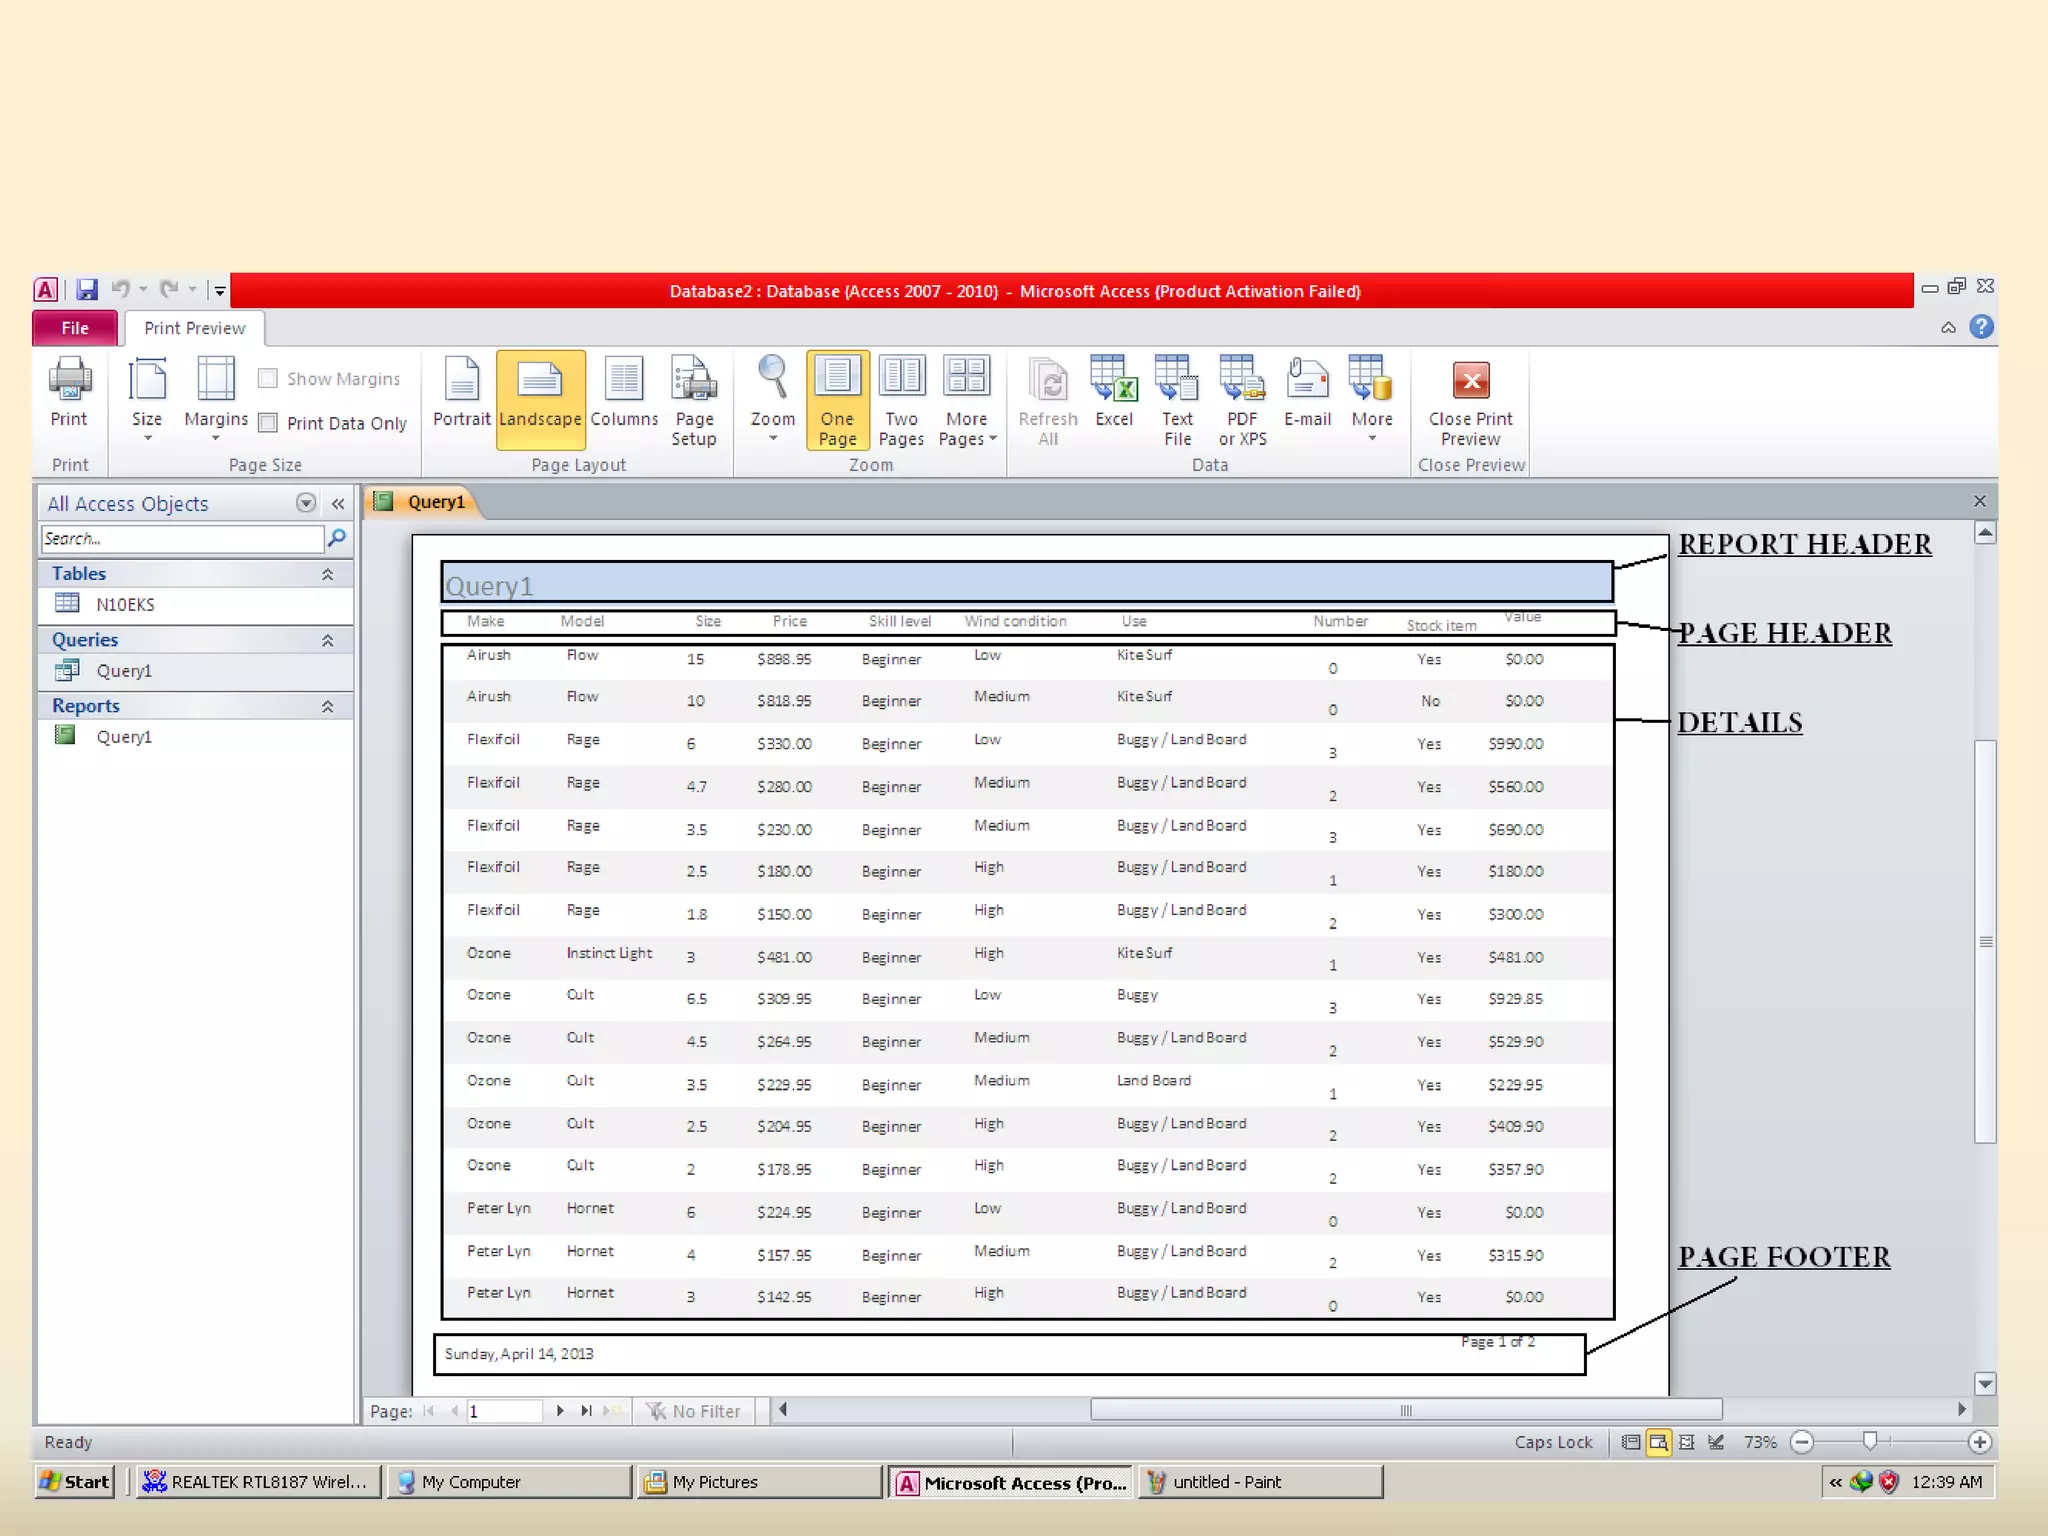
Task: Export report to Excel
Action: click(x=1113, y=393)
